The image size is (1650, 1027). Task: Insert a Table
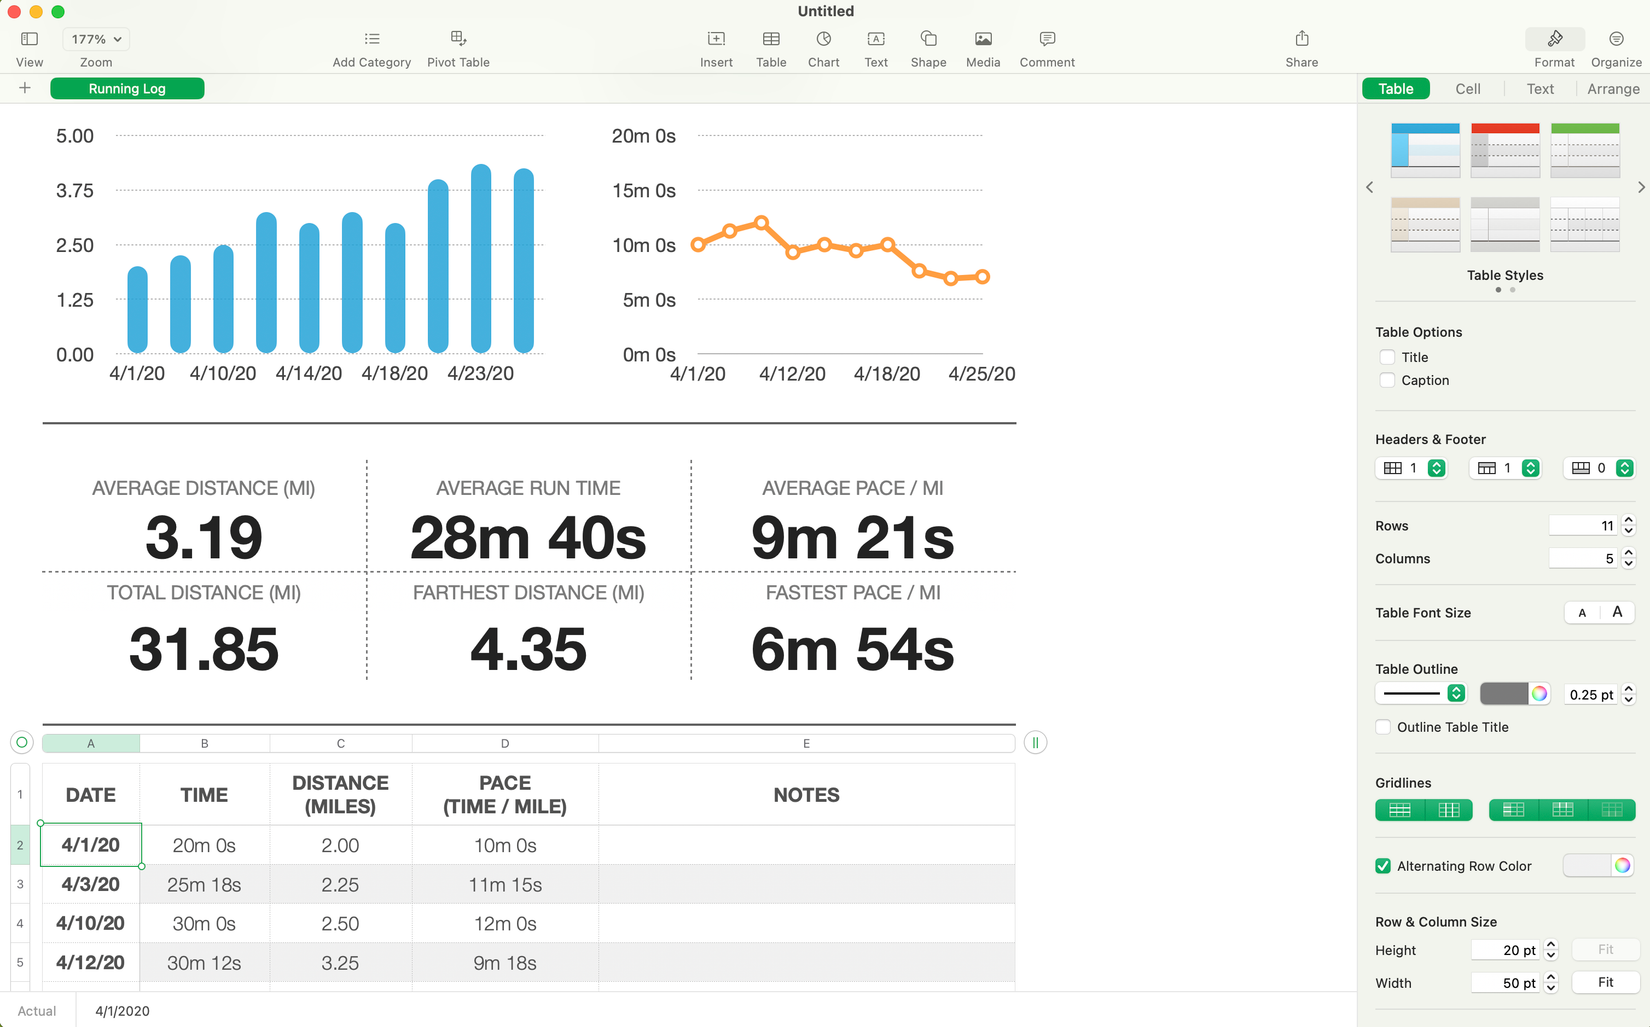770,45
